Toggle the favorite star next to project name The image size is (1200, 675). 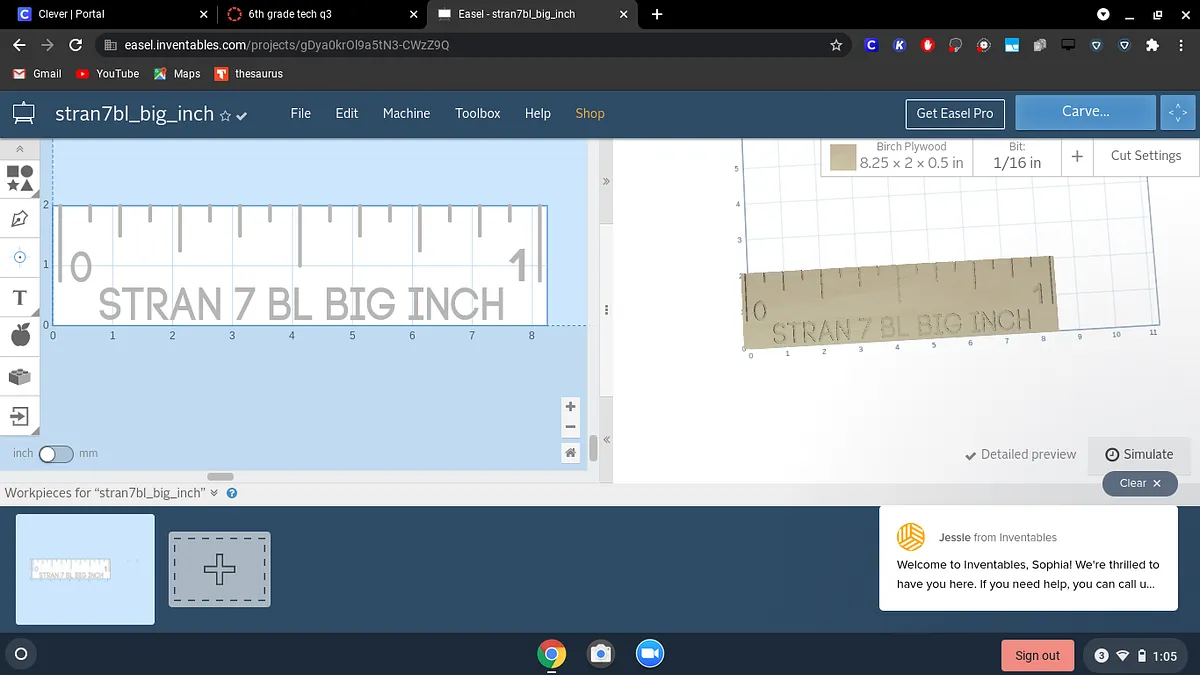point(225,116)
